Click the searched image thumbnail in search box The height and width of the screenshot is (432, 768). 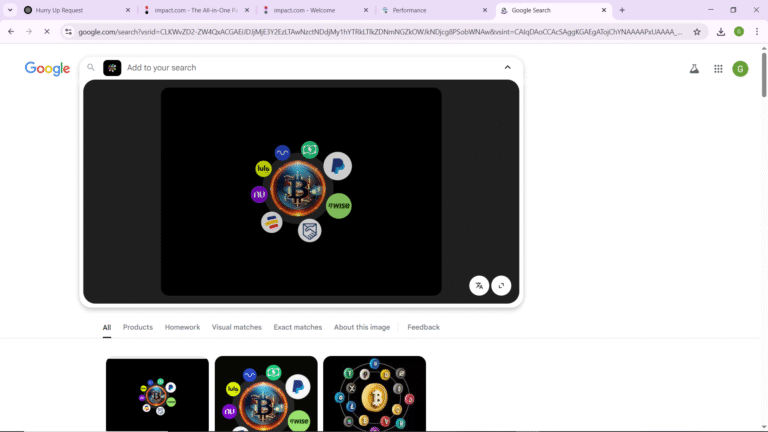[112, 68]
